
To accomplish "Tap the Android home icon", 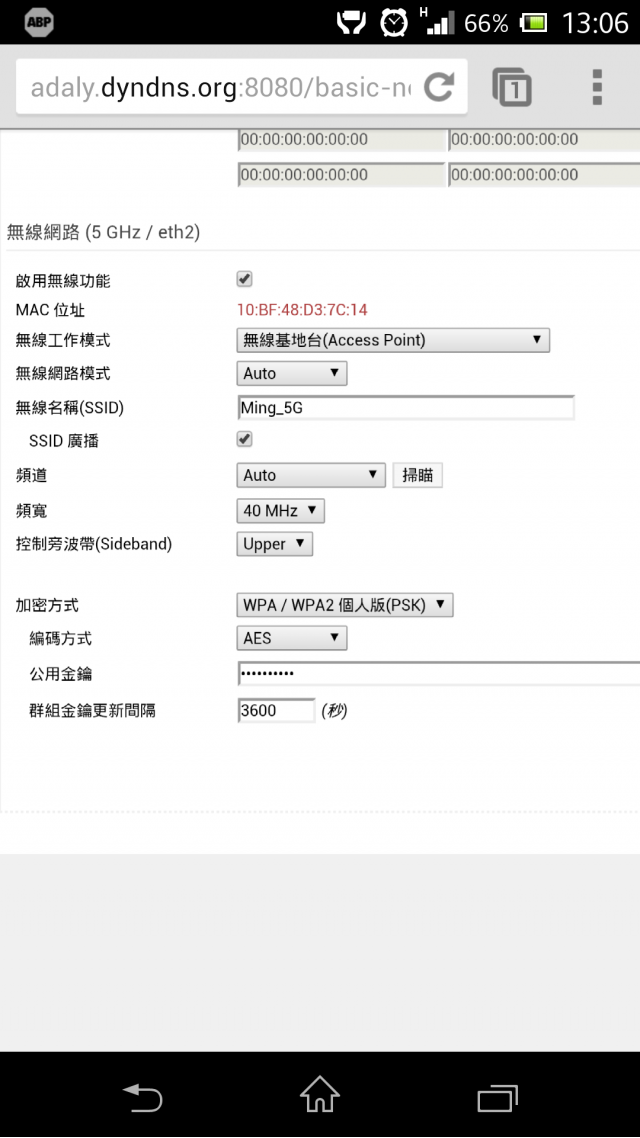I will point(320,1094).
